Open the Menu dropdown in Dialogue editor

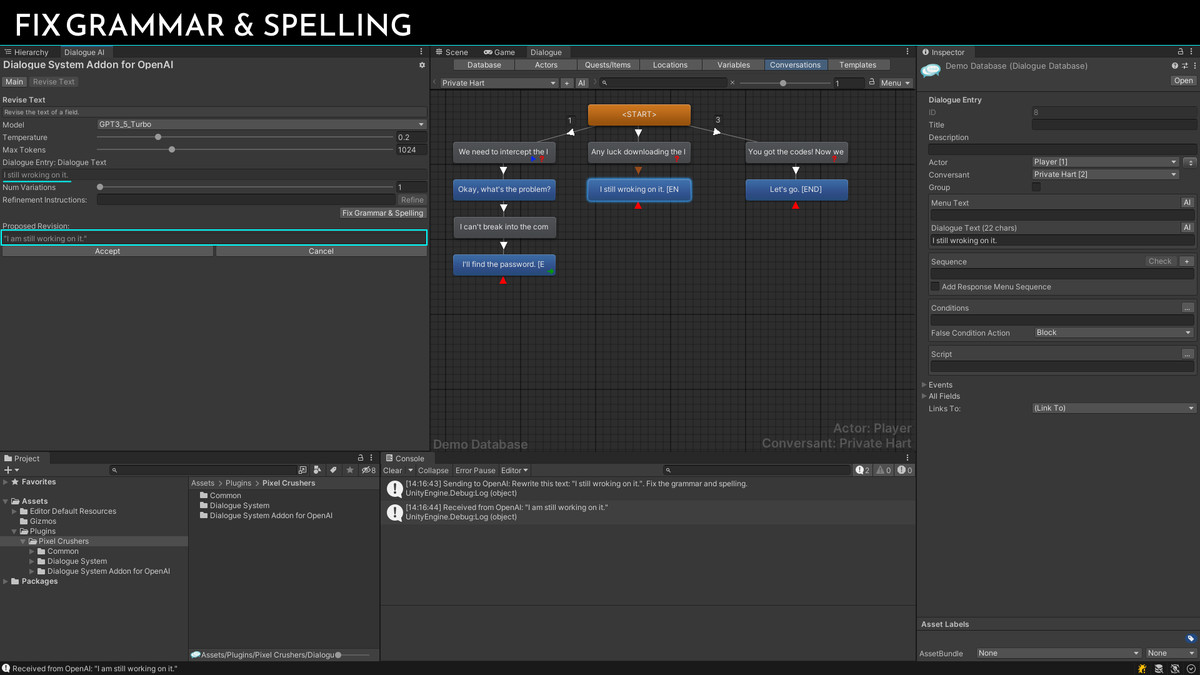tap(895, 83)
